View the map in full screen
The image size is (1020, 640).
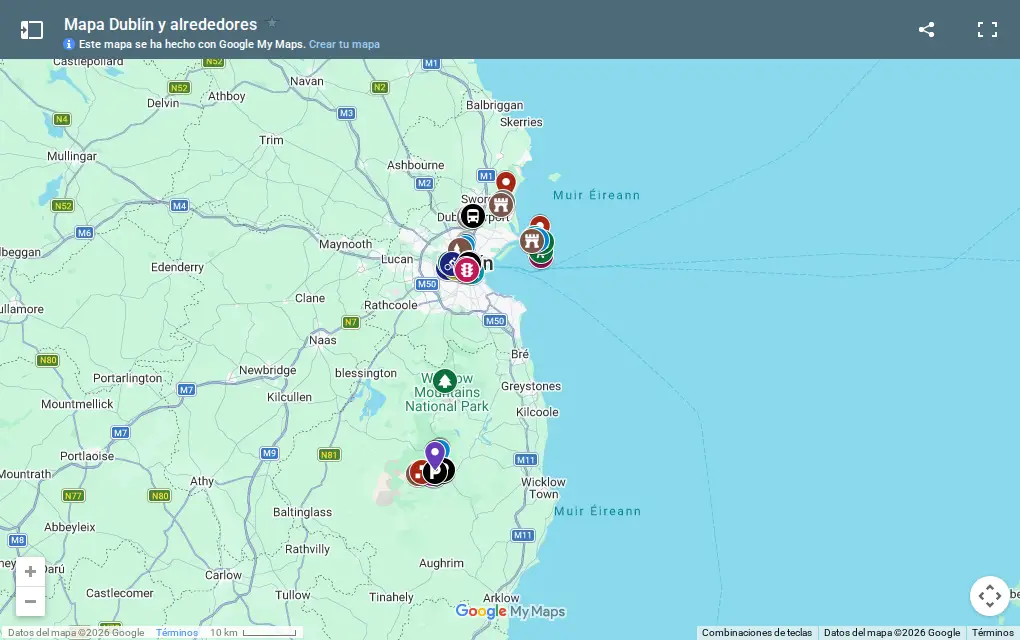987,29
